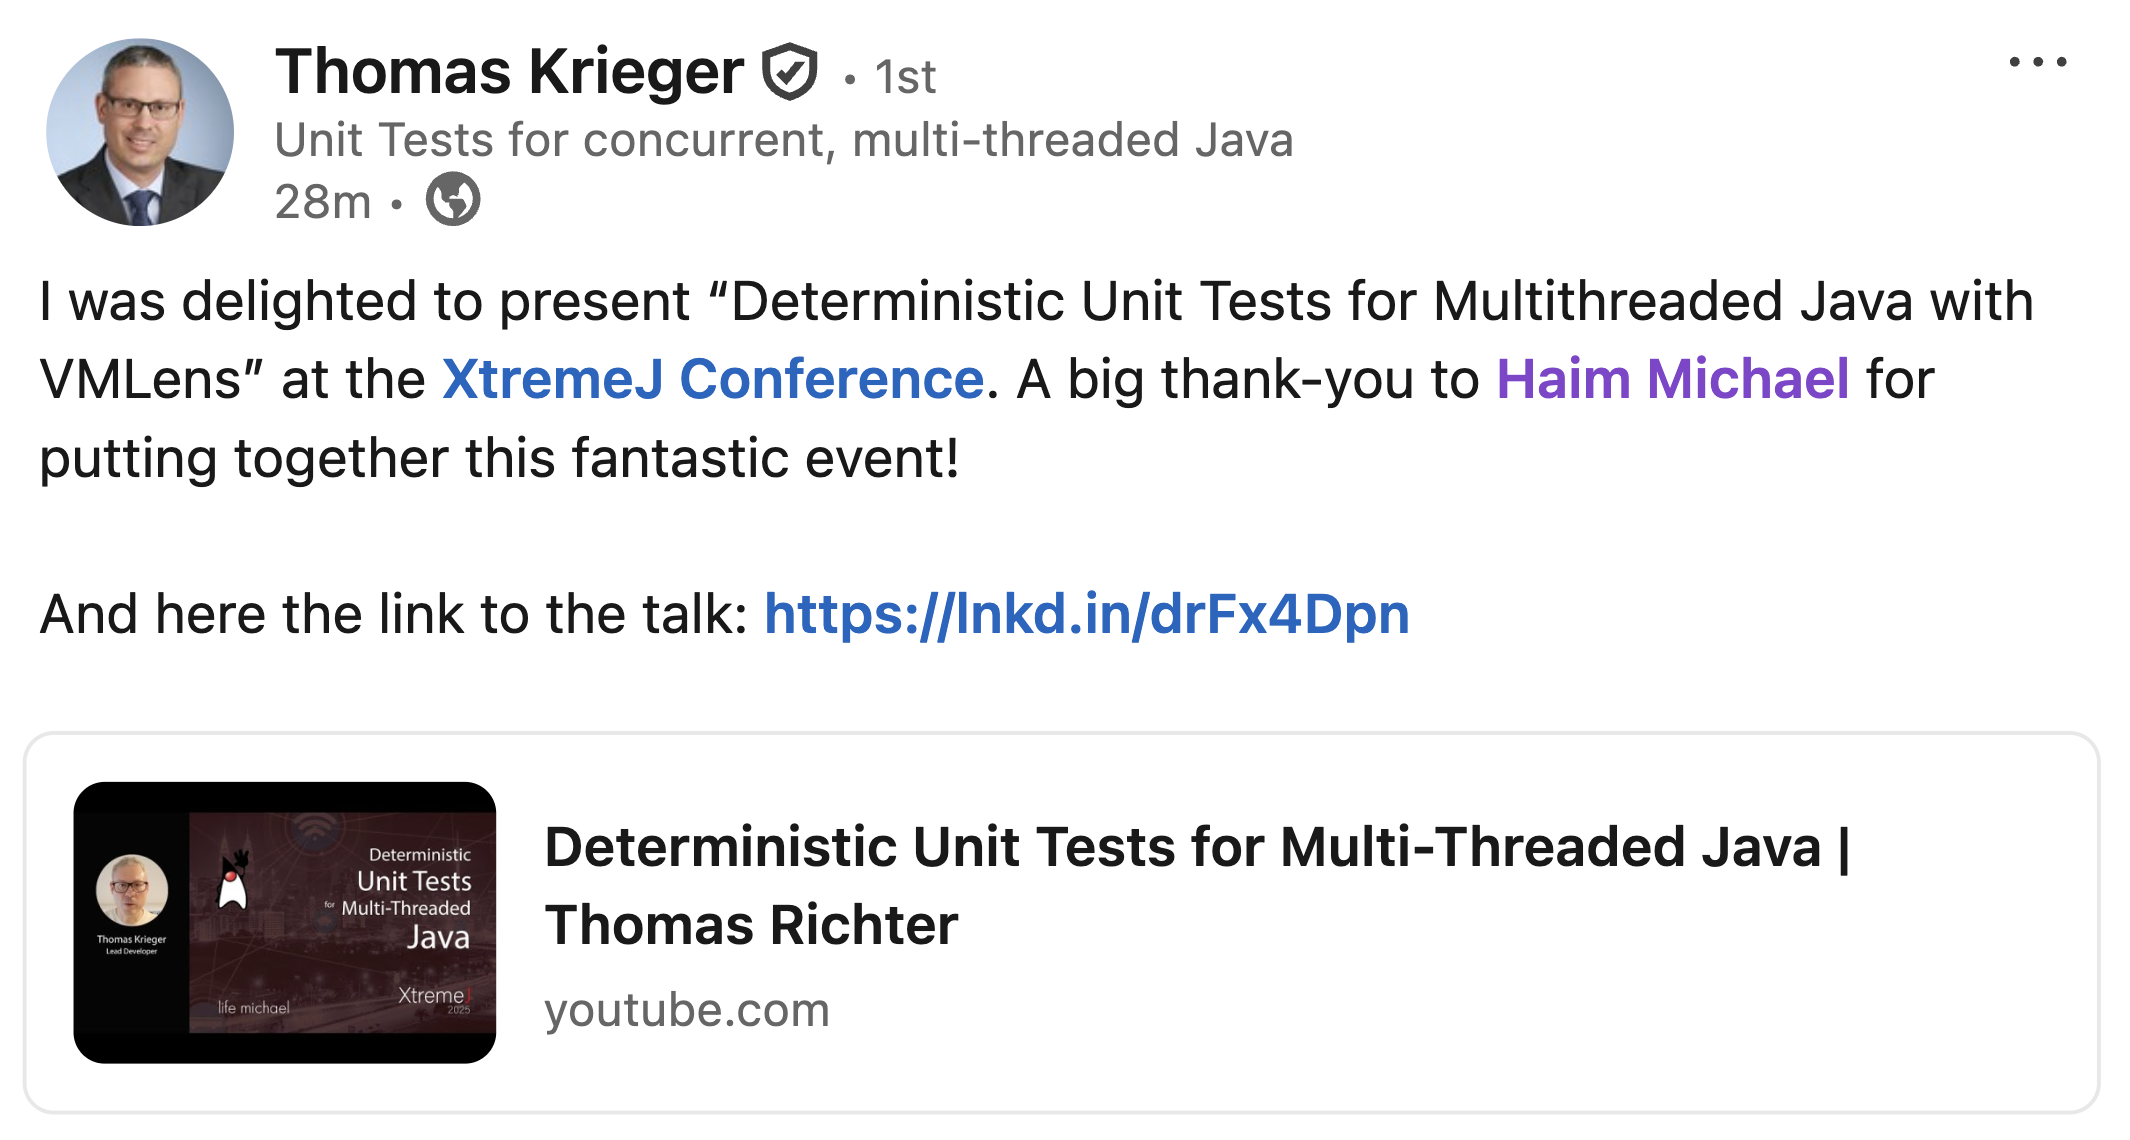
Task: Open Haim Michael's profile mention
Action: 1671,380
